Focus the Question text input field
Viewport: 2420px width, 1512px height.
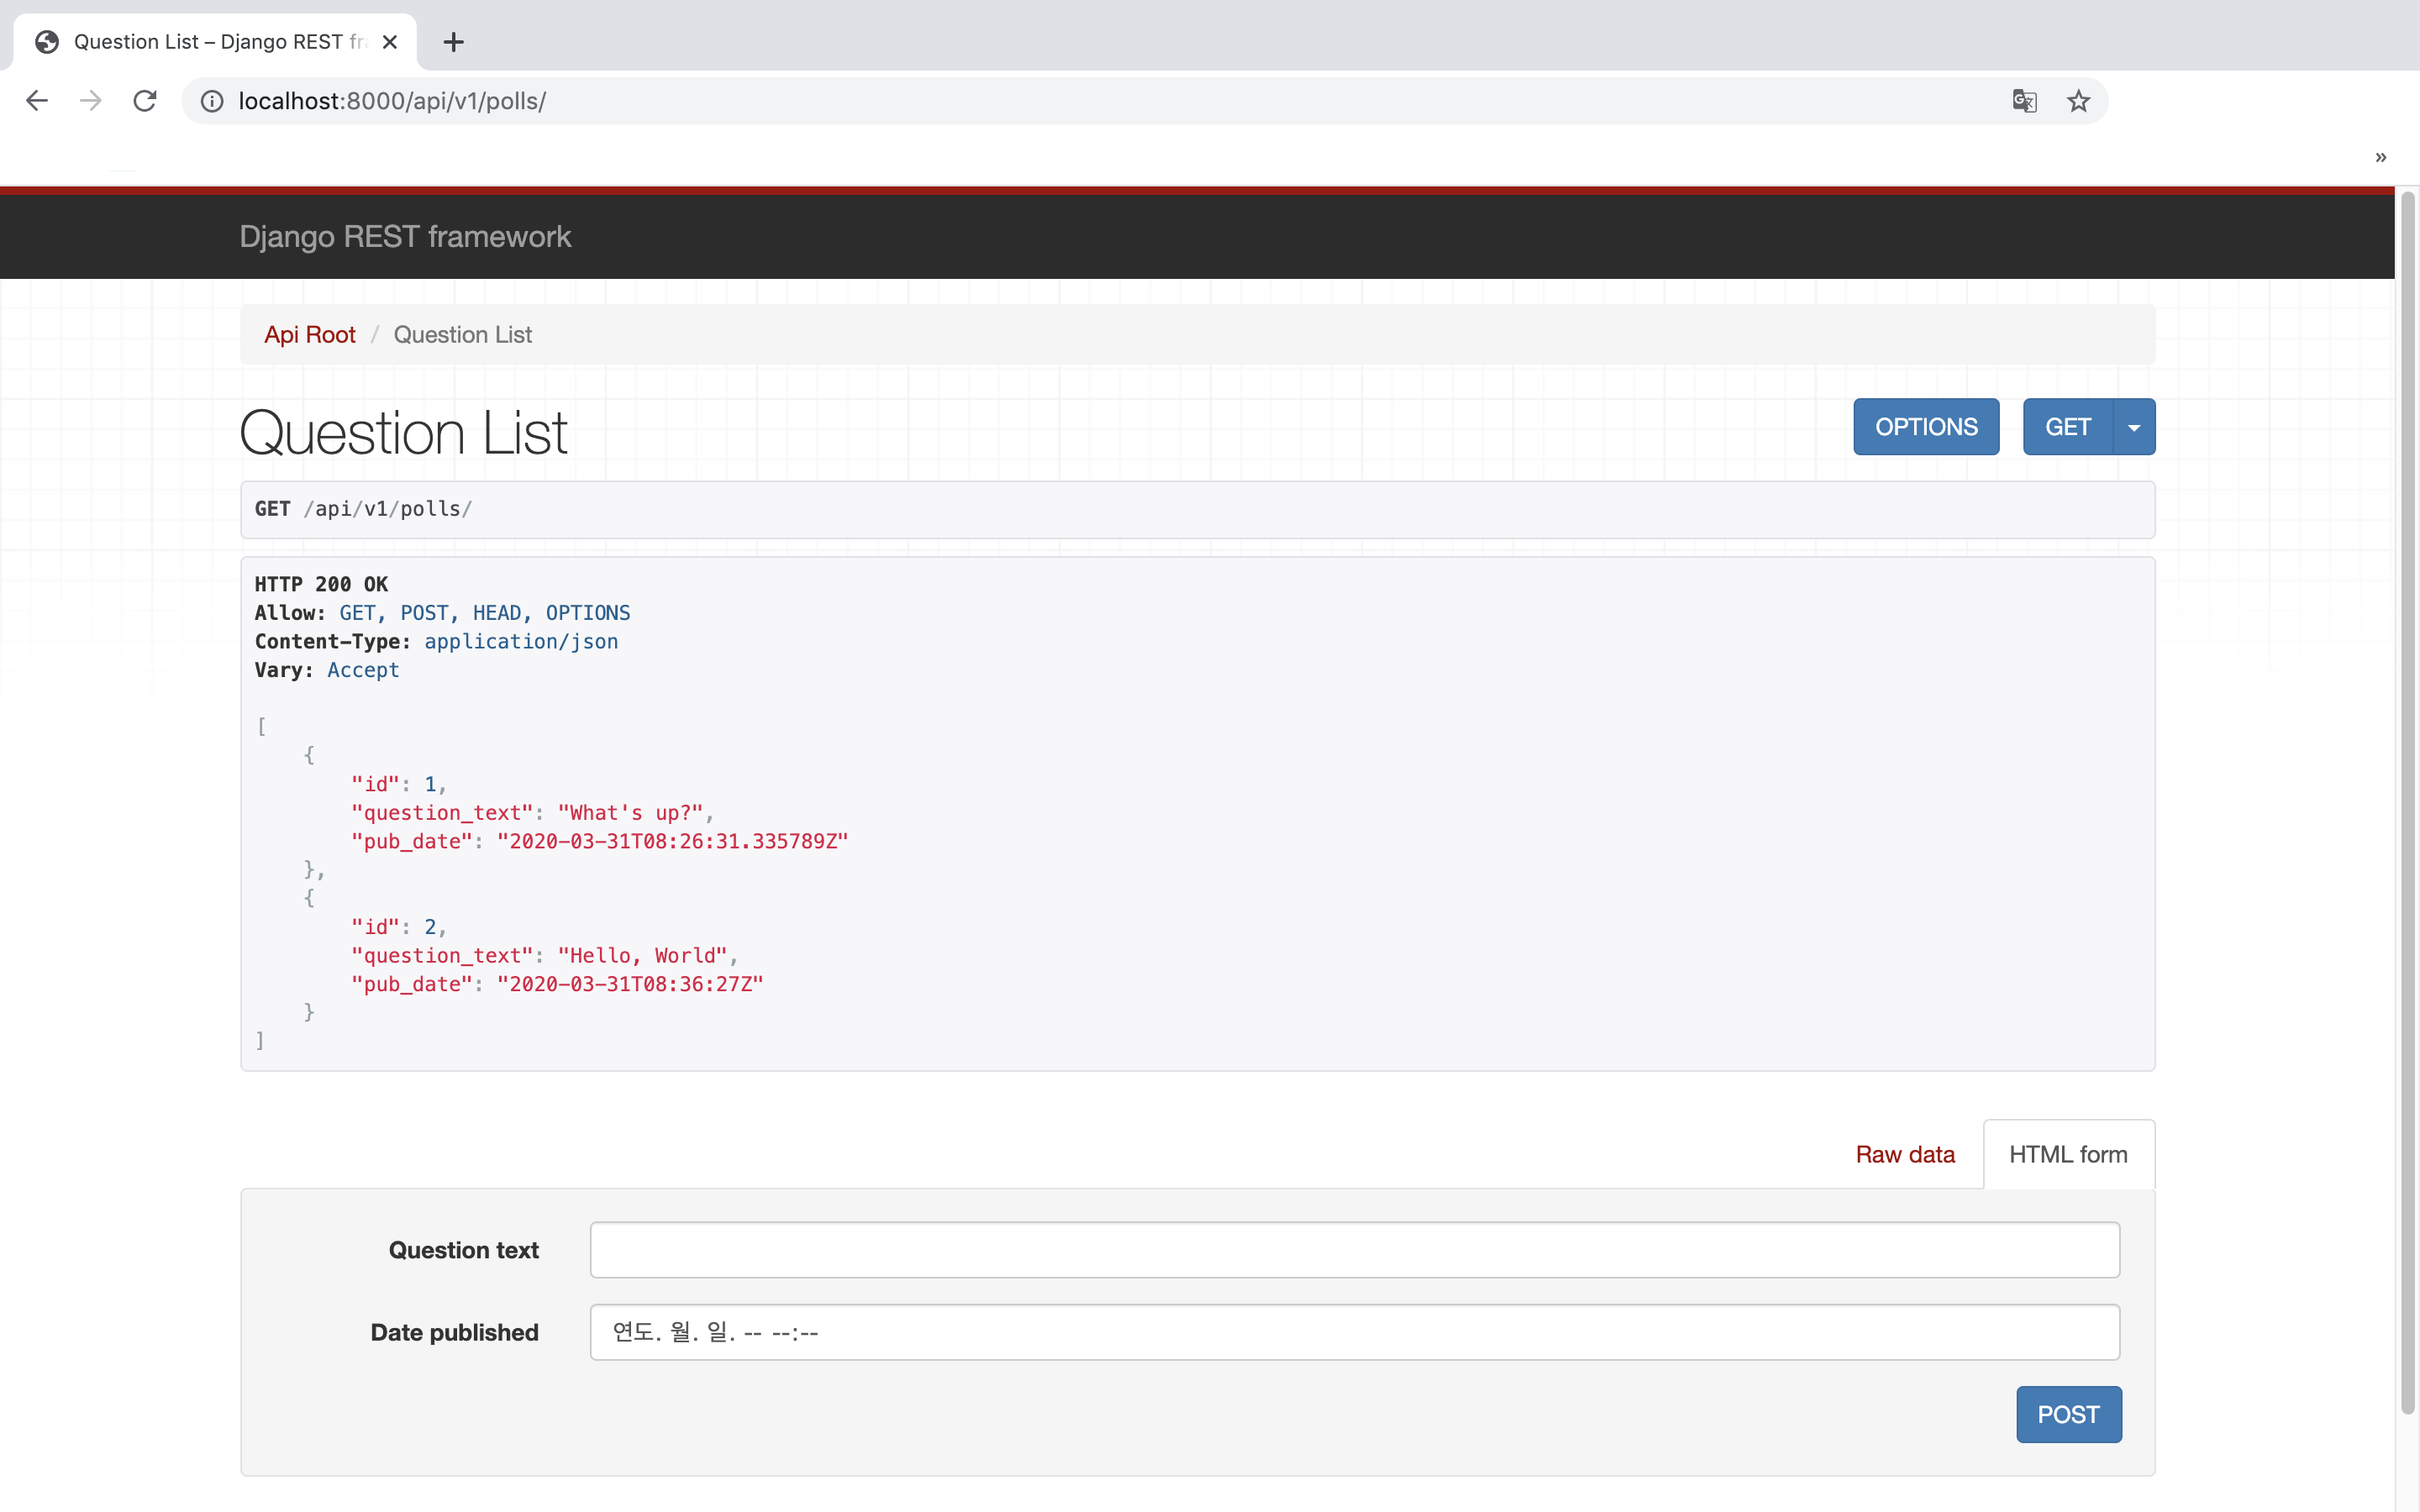point(1354,1250)
